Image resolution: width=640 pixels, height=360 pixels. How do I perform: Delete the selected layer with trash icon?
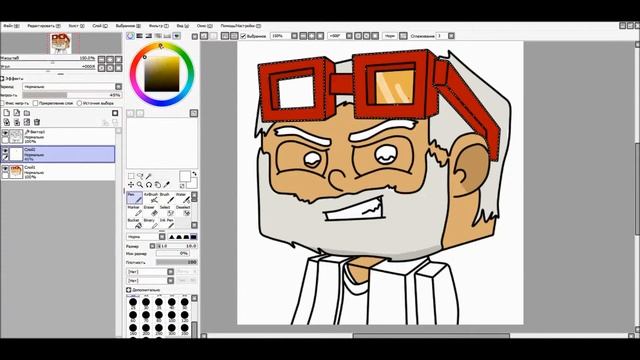[37, 122]
